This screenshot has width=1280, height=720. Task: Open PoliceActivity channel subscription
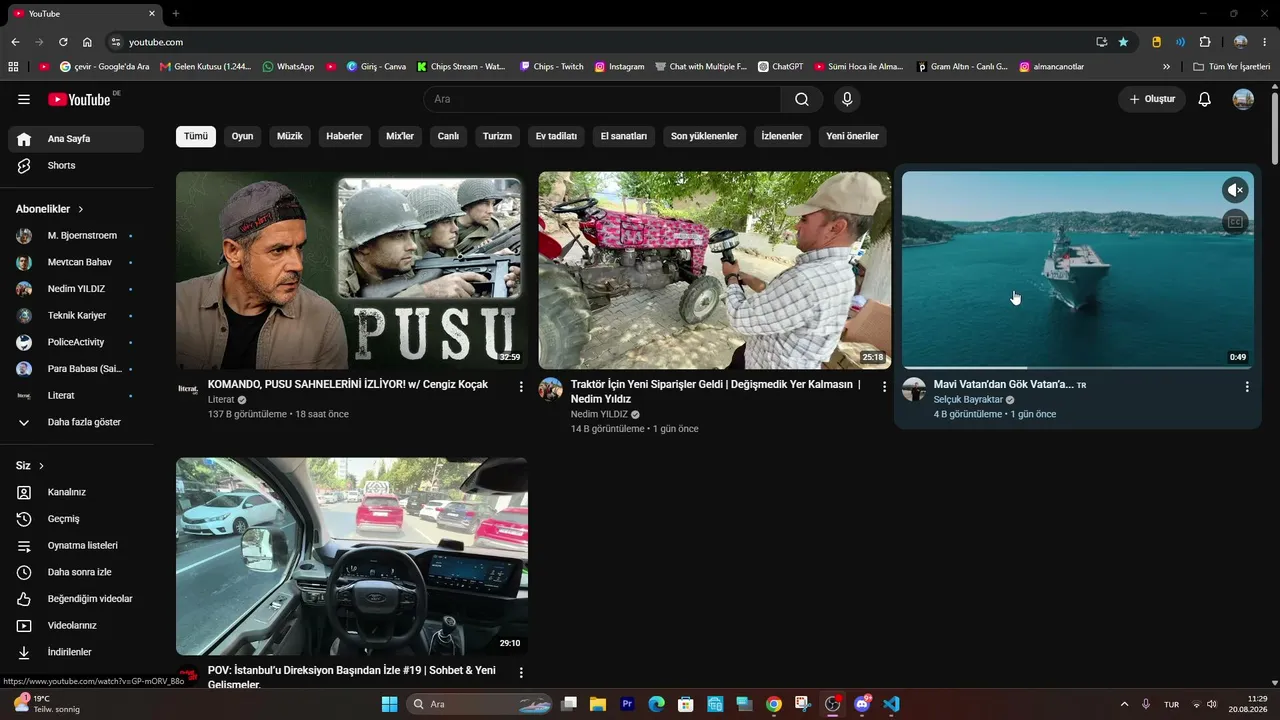point(76,342)
